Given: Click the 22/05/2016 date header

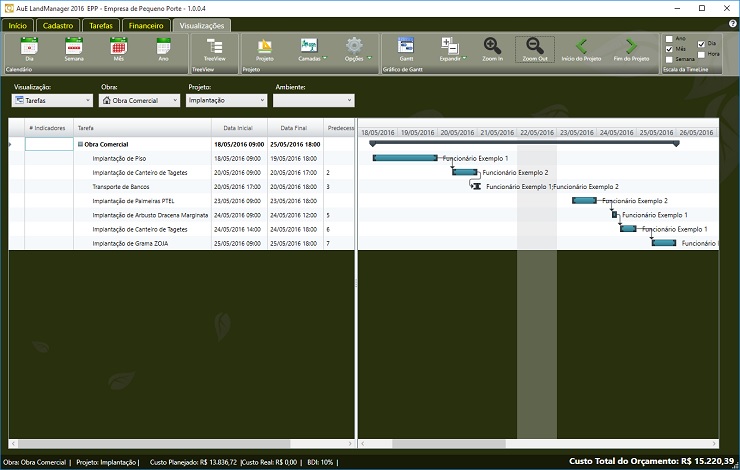Looking at the screenshot, I should point(537,133).
